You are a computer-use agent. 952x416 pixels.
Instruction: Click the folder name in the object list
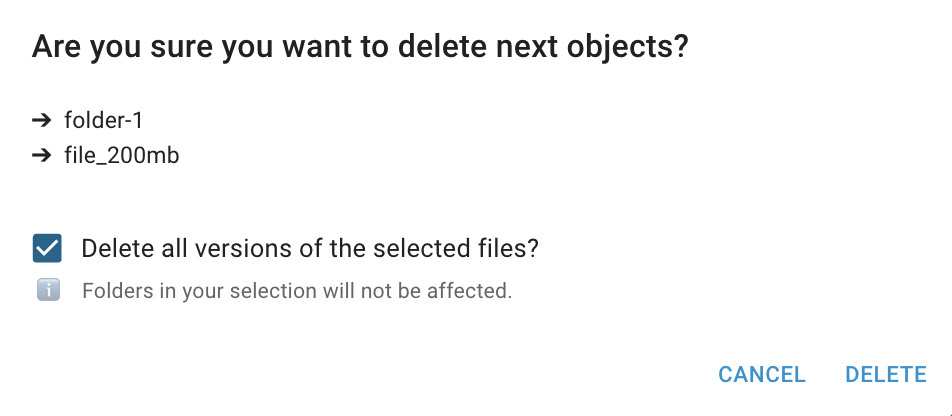coord(104,121)
